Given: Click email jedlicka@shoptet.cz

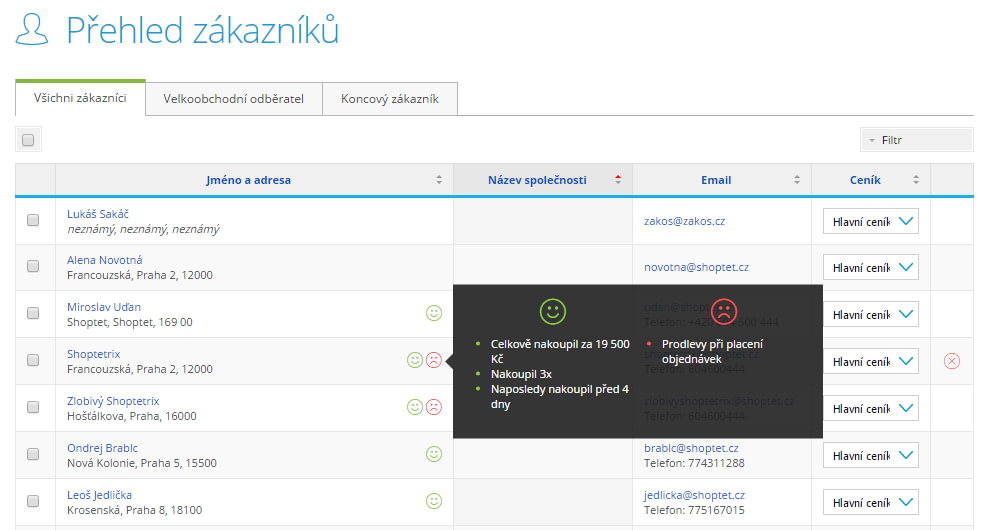Looking at the screenshot, I should 695,495.
